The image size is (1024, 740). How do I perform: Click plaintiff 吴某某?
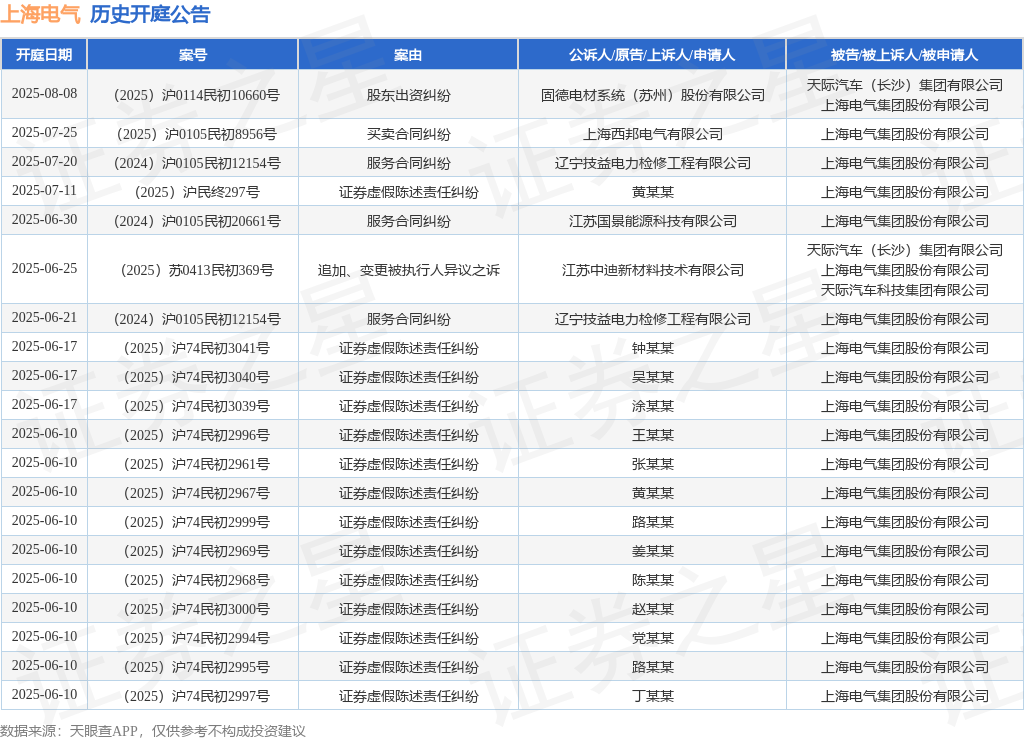coord(652,378)
